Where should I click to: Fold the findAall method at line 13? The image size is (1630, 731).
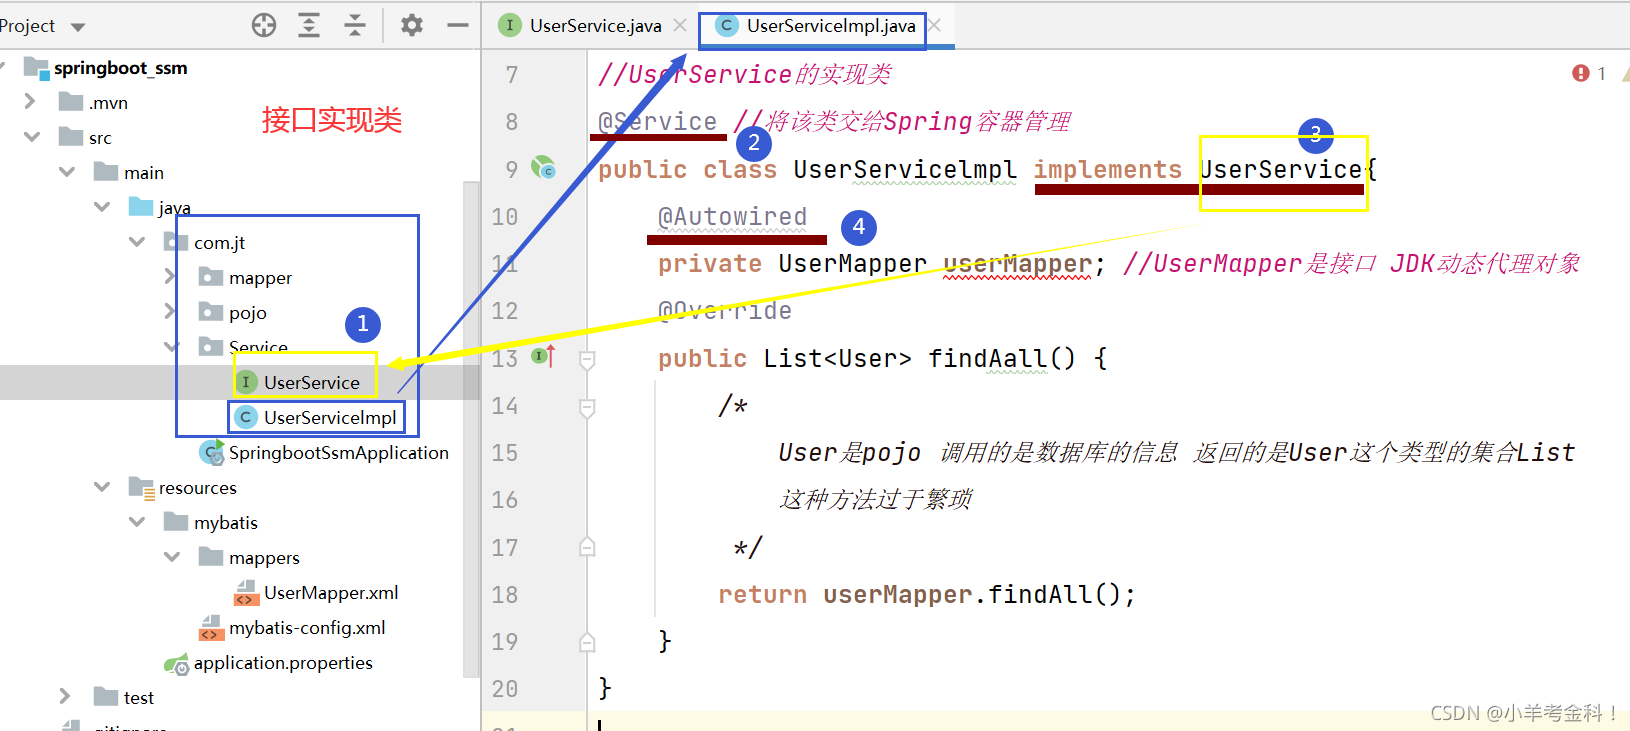(588, 359)
